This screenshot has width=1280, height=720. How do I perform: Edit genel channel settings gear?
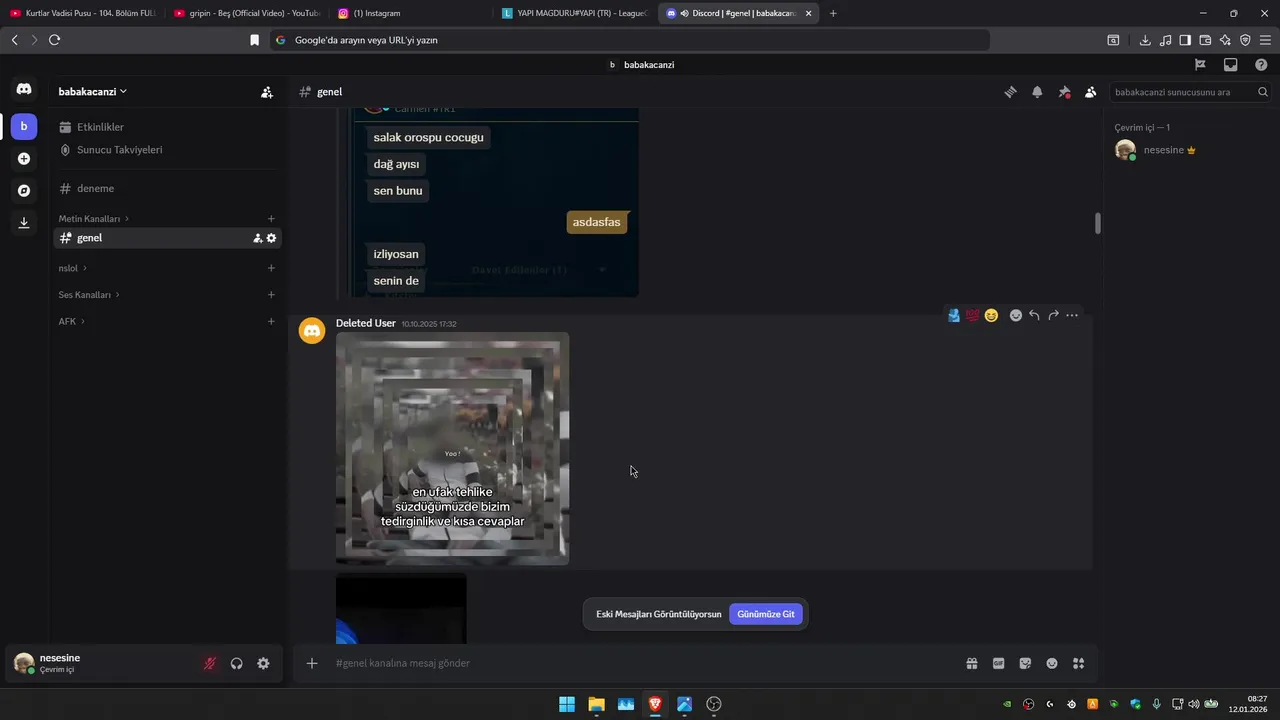coord(271,238)
